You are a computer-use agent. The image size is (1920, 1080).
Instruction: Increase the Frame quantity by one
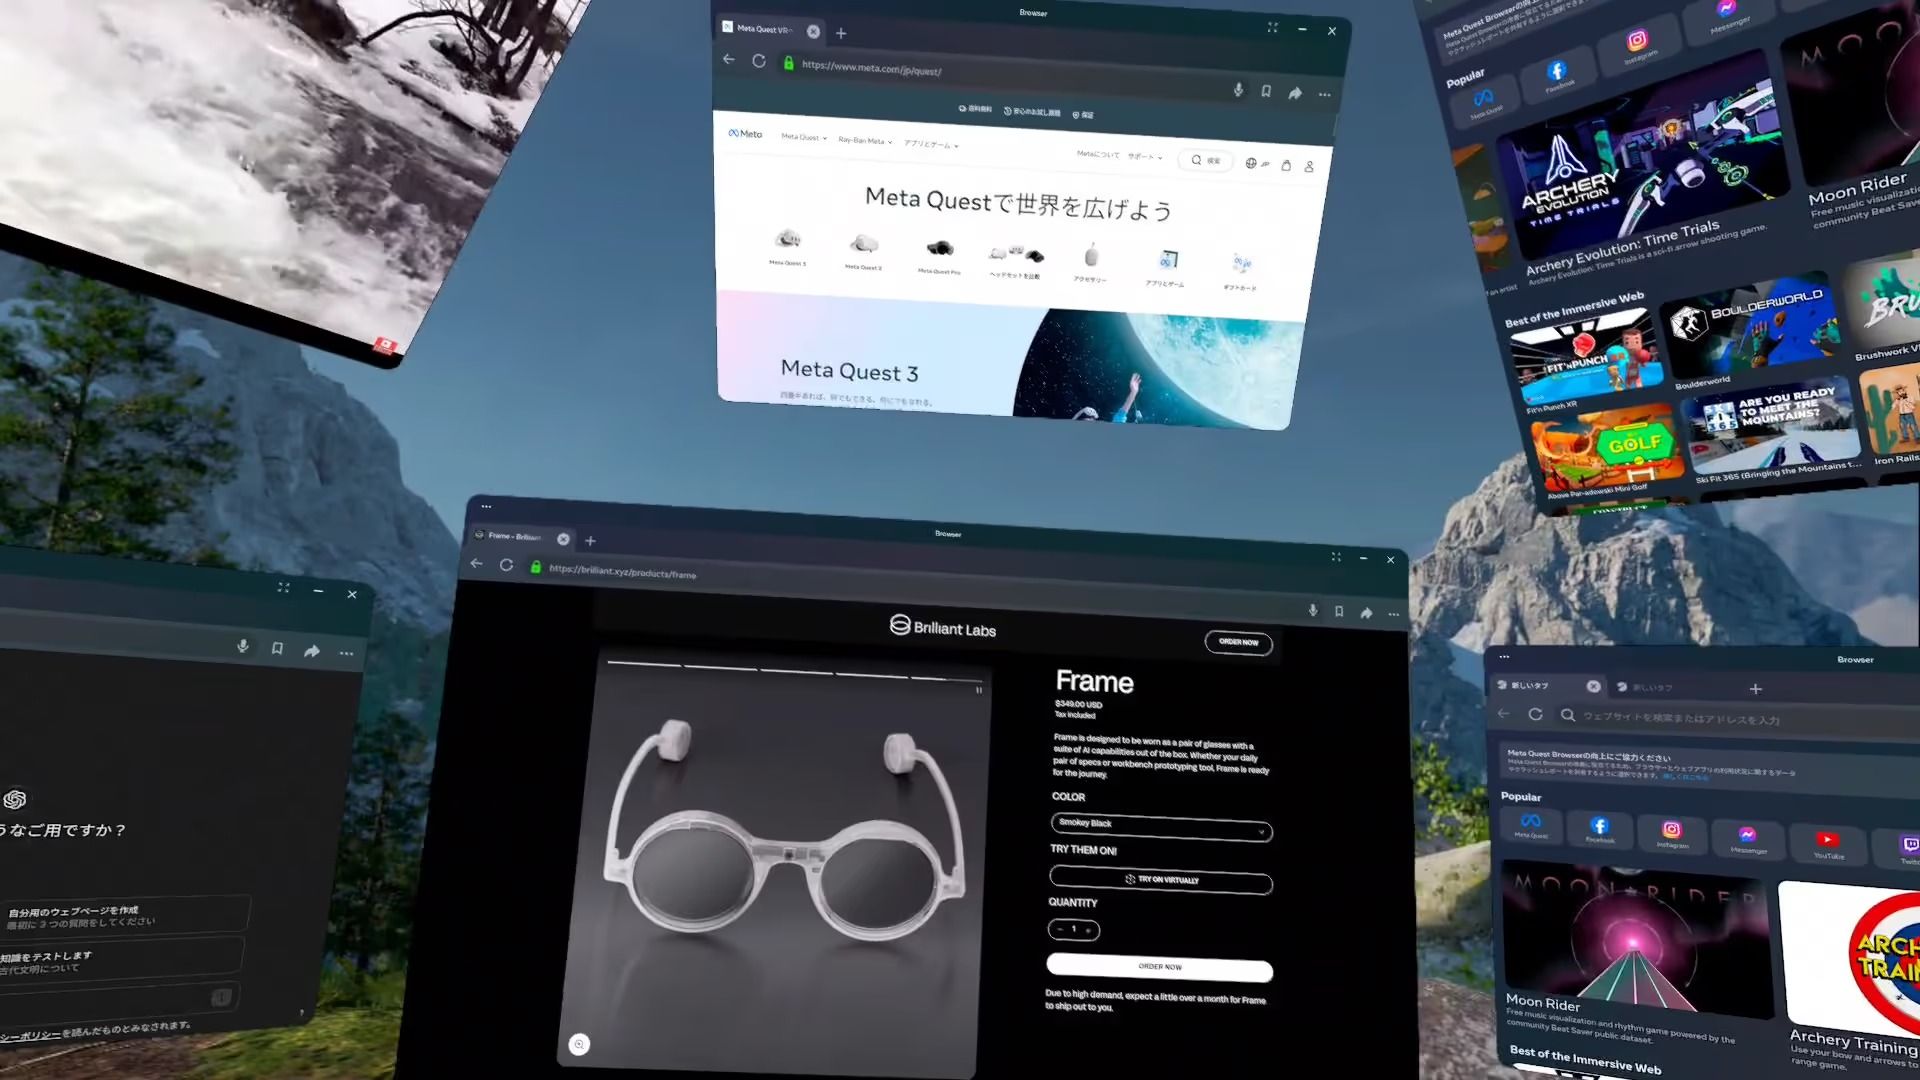(1089, 930)
